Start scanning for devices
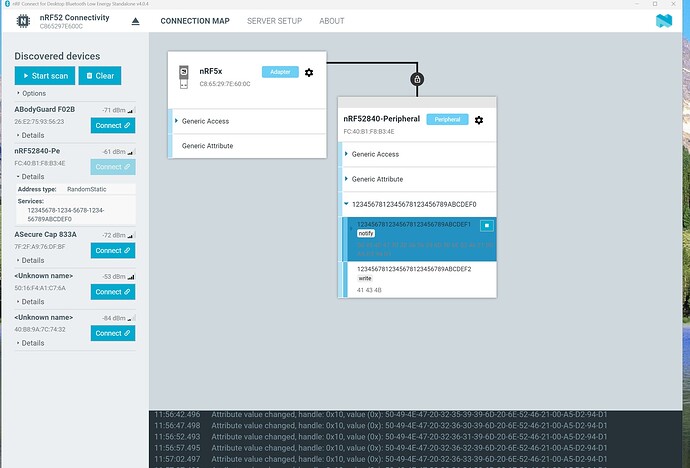 (45, 76)
